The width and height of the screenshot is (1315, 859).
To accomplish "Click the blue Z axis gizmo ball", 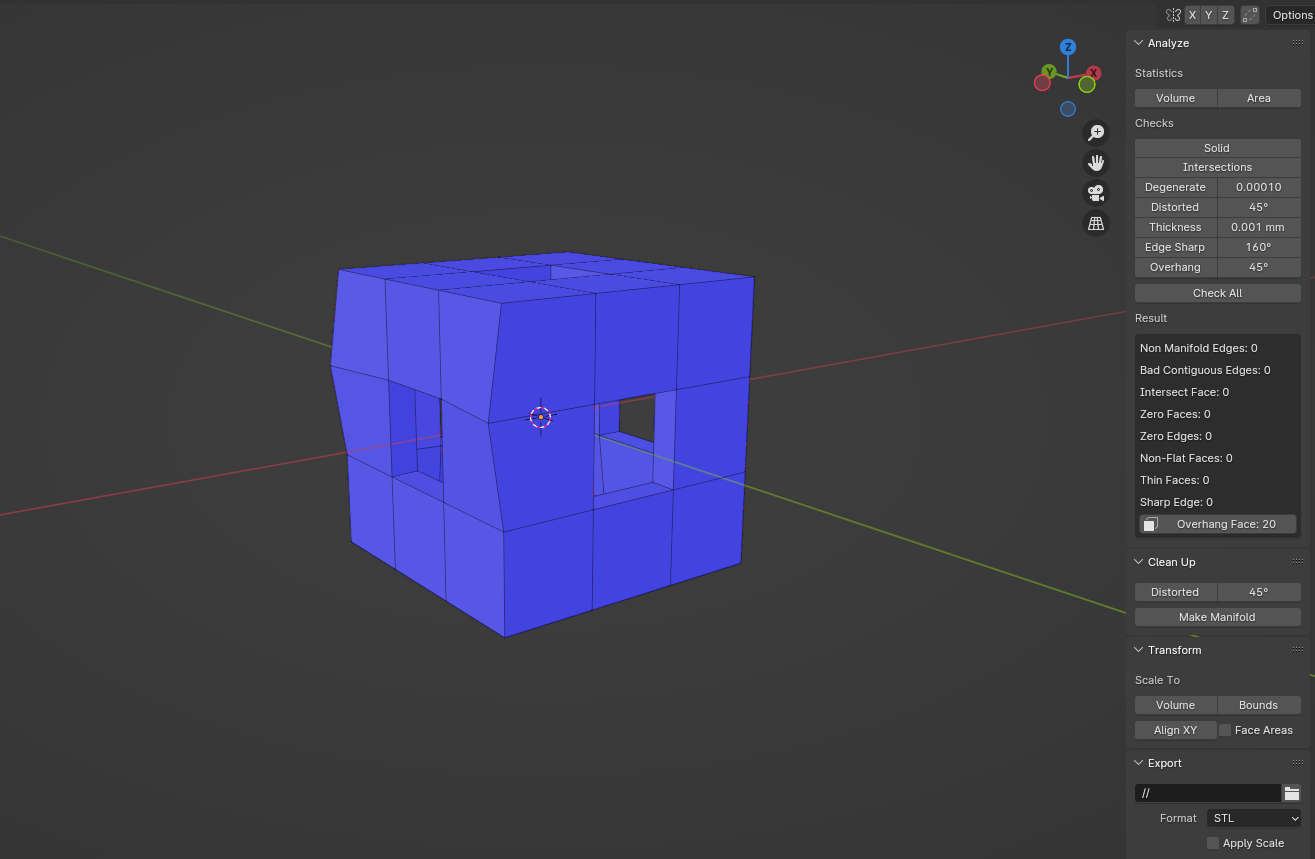I will (1068, 47).
